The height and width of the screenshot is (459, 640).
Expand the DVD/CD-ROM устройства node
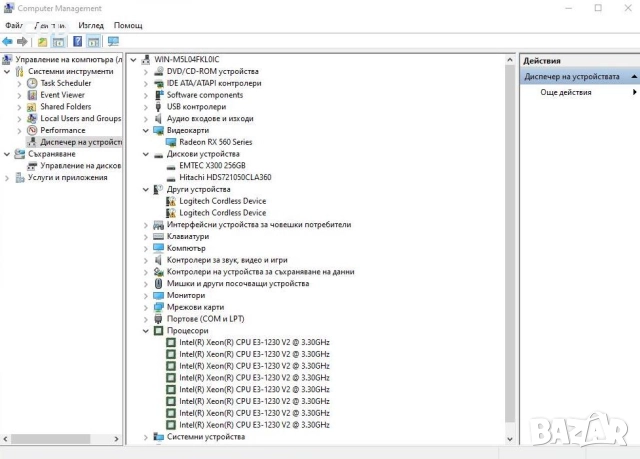pyautogui.click(x=146, y=71)
